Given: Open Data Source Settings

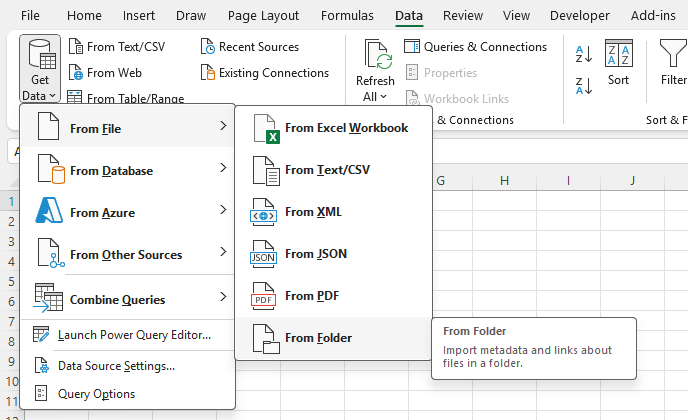Looking at the screenshot, I should 128,366.
